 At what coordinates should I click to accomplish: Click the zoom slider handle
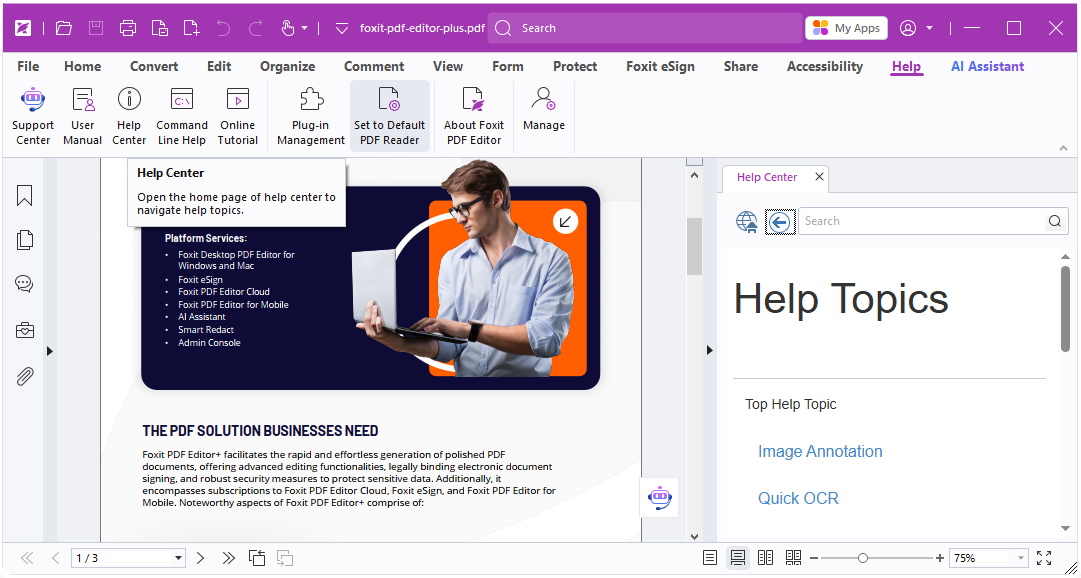(x=863, y=558)
